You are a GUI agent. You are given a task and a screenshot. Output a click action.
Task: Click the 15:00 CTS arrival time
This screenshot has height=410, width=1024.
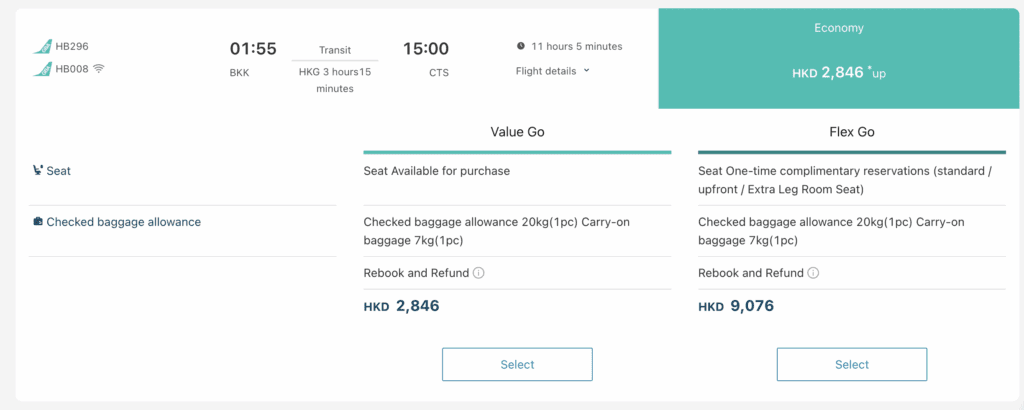click(425, 49)
